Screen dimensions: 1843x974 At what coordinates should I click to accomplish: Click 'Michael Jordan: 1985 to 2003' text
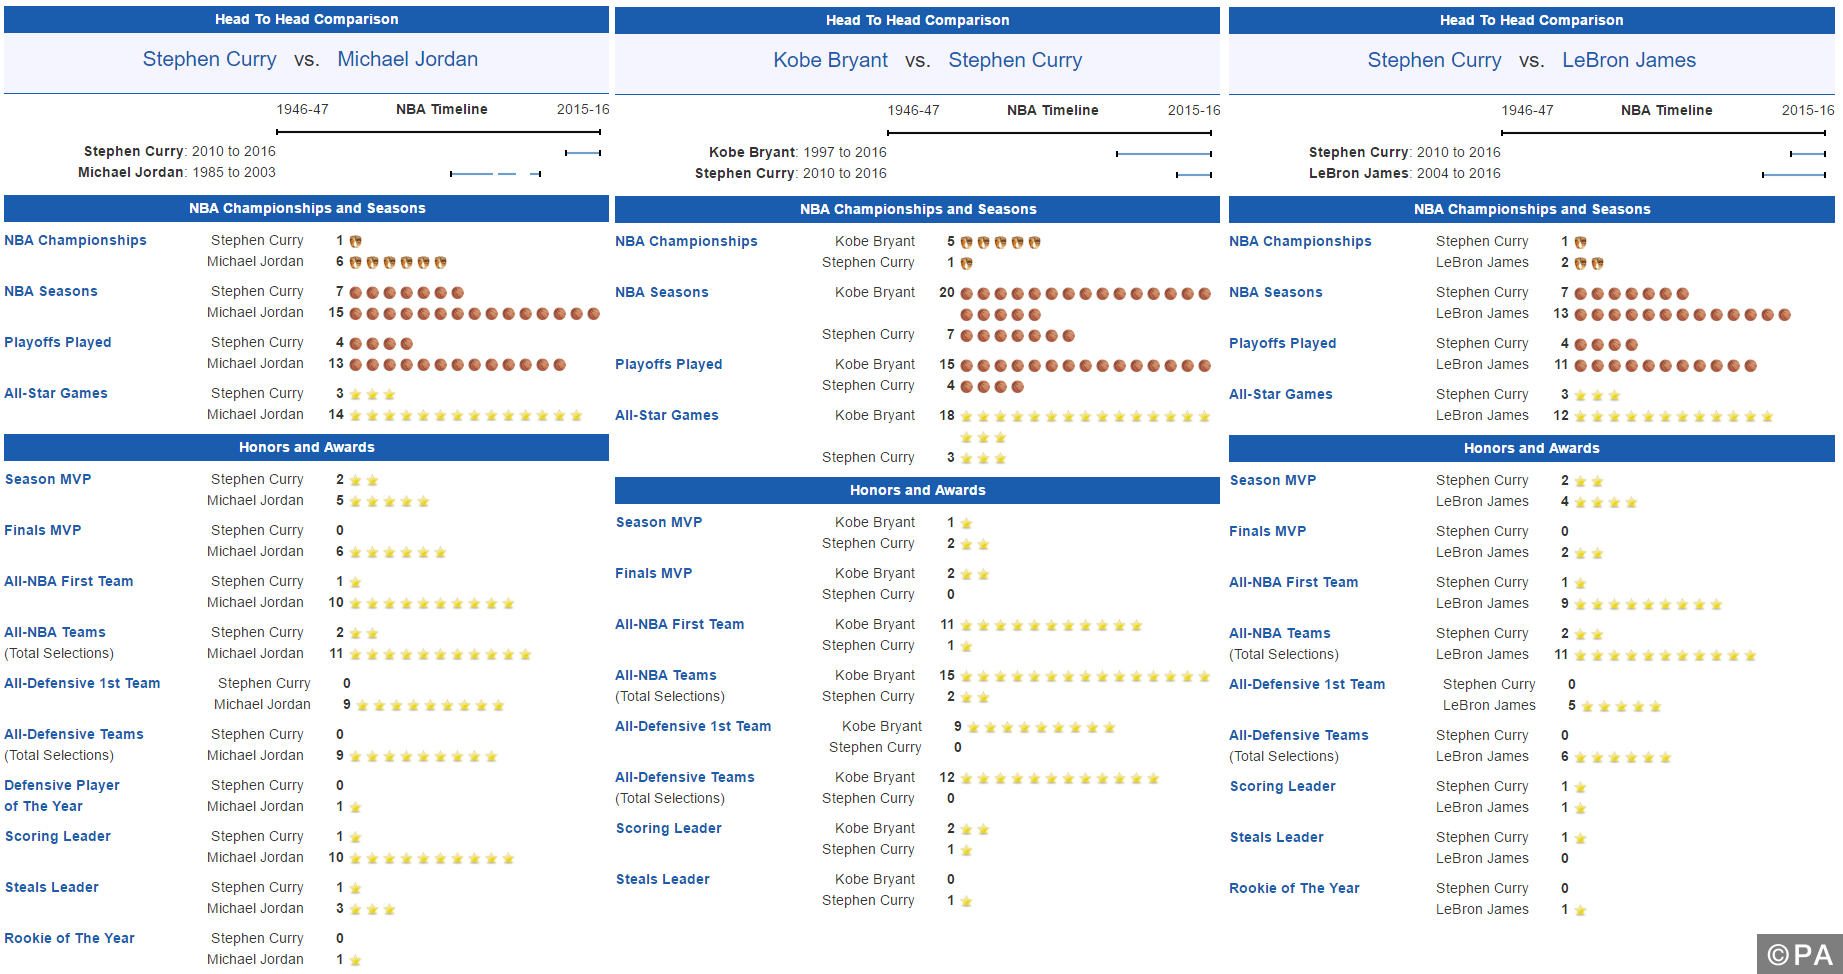(x=177, y=172)
